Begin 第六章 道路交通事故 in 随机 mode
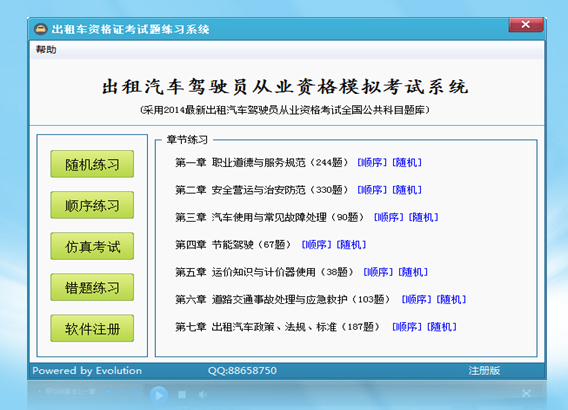 [x=451, y=300]
